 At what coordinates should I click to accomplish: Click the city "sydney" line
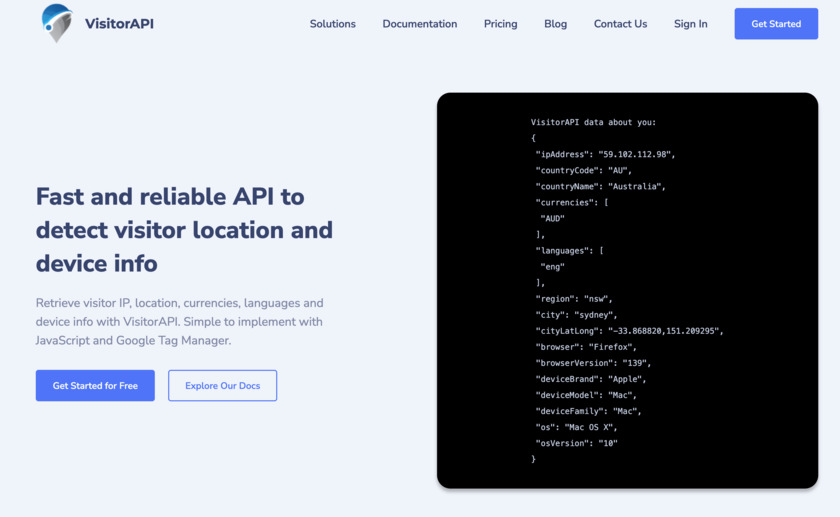point(576,315)
